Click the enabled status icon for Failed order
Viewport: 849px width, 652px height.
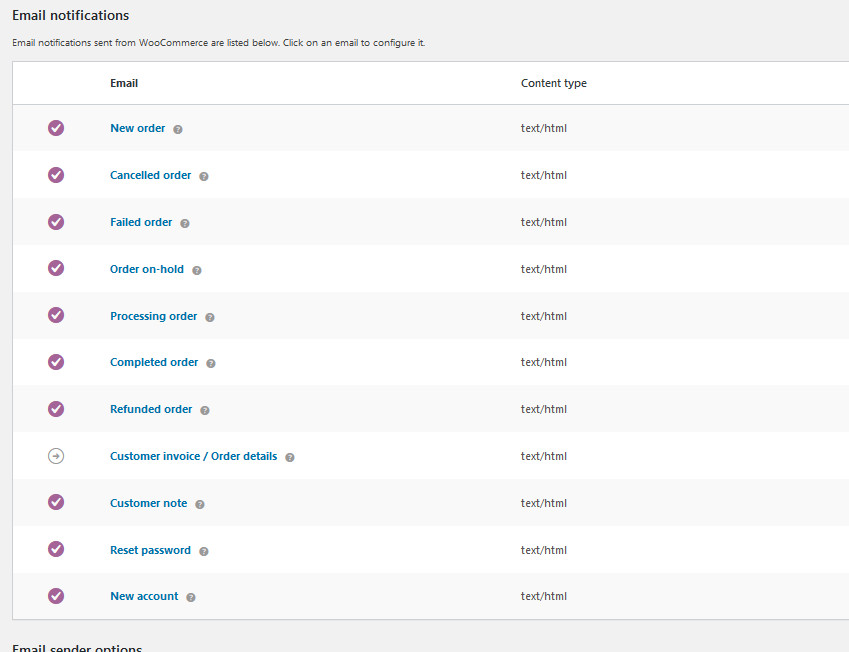pyautogui.click(x=56, y=222)
